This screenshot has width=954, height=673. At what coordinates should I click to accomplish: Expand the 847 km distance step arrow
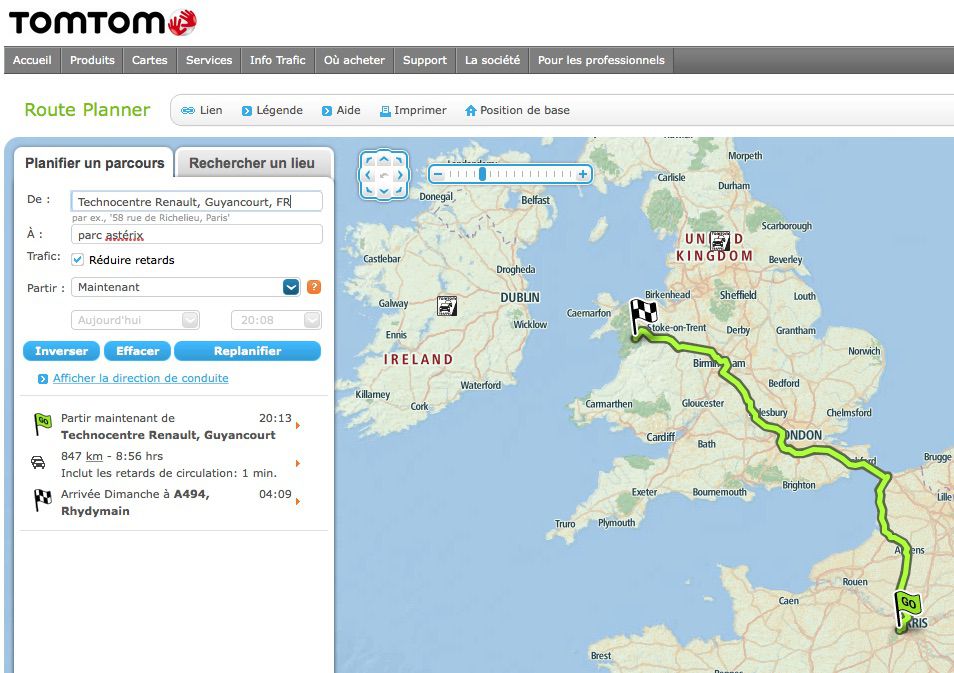[298, 464]
